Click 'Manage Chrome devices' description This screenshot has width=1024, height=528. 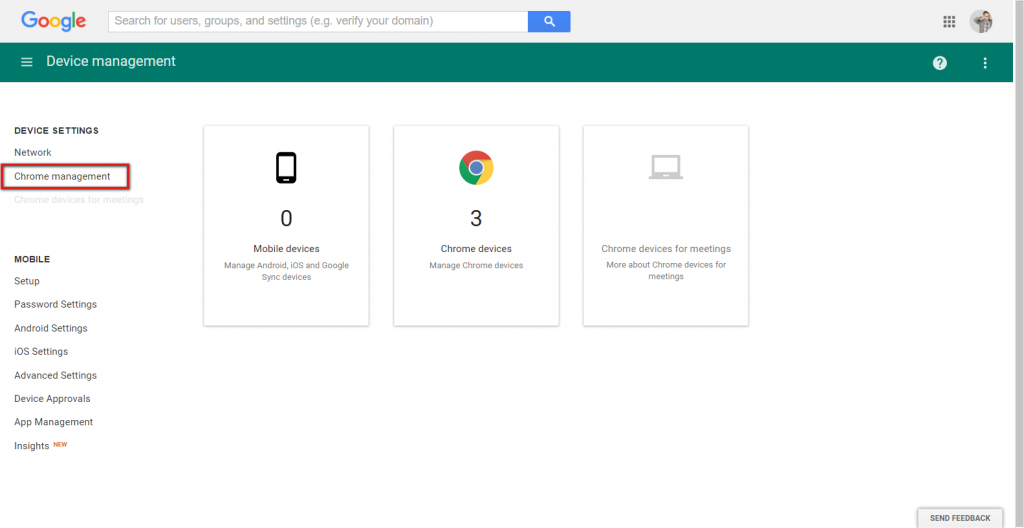[476, 265]
